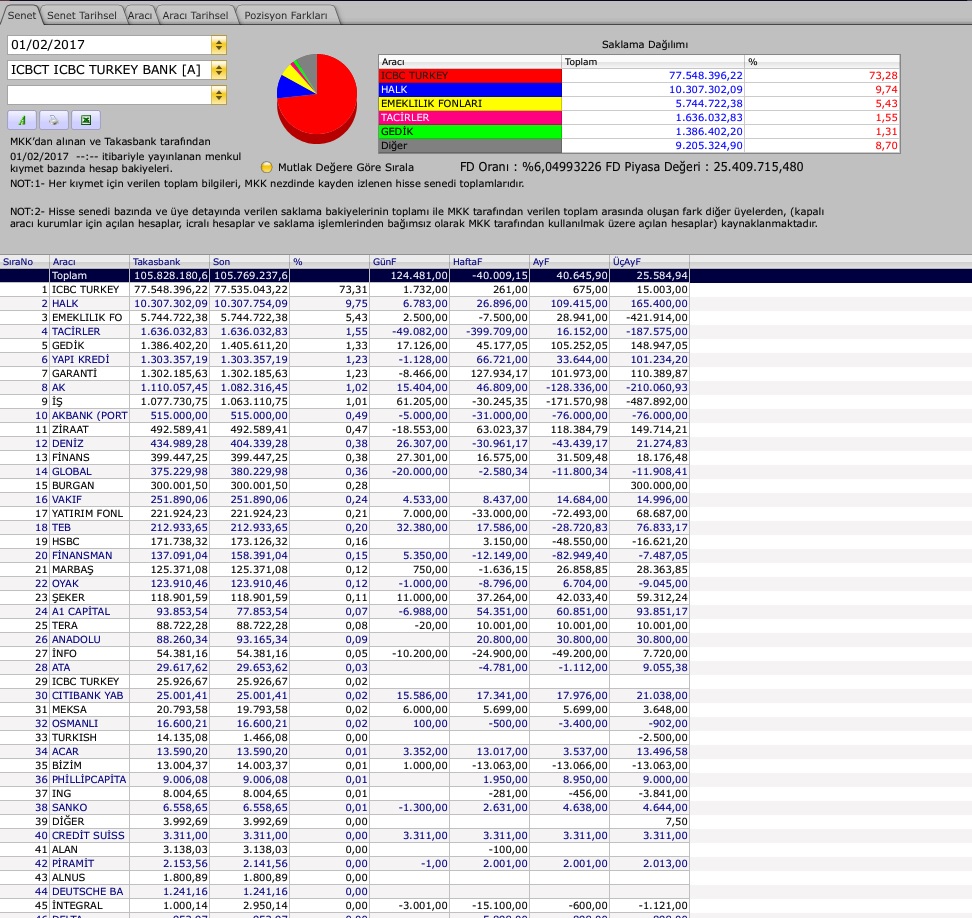The image size is (972, 918).
Task: Select the Senet tab
Action: (22, 15)
